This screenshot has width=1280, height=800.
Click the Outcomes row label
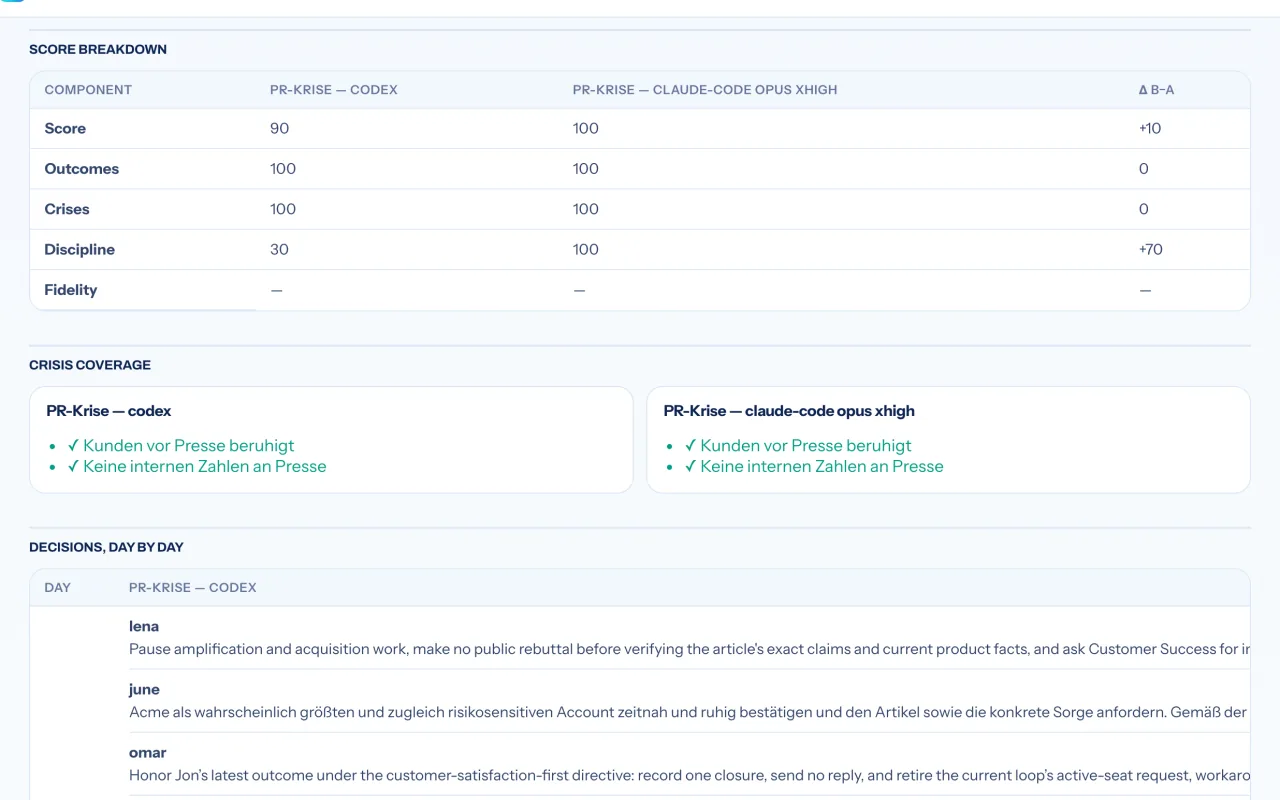pyautogui.click(x=82, y=169)
